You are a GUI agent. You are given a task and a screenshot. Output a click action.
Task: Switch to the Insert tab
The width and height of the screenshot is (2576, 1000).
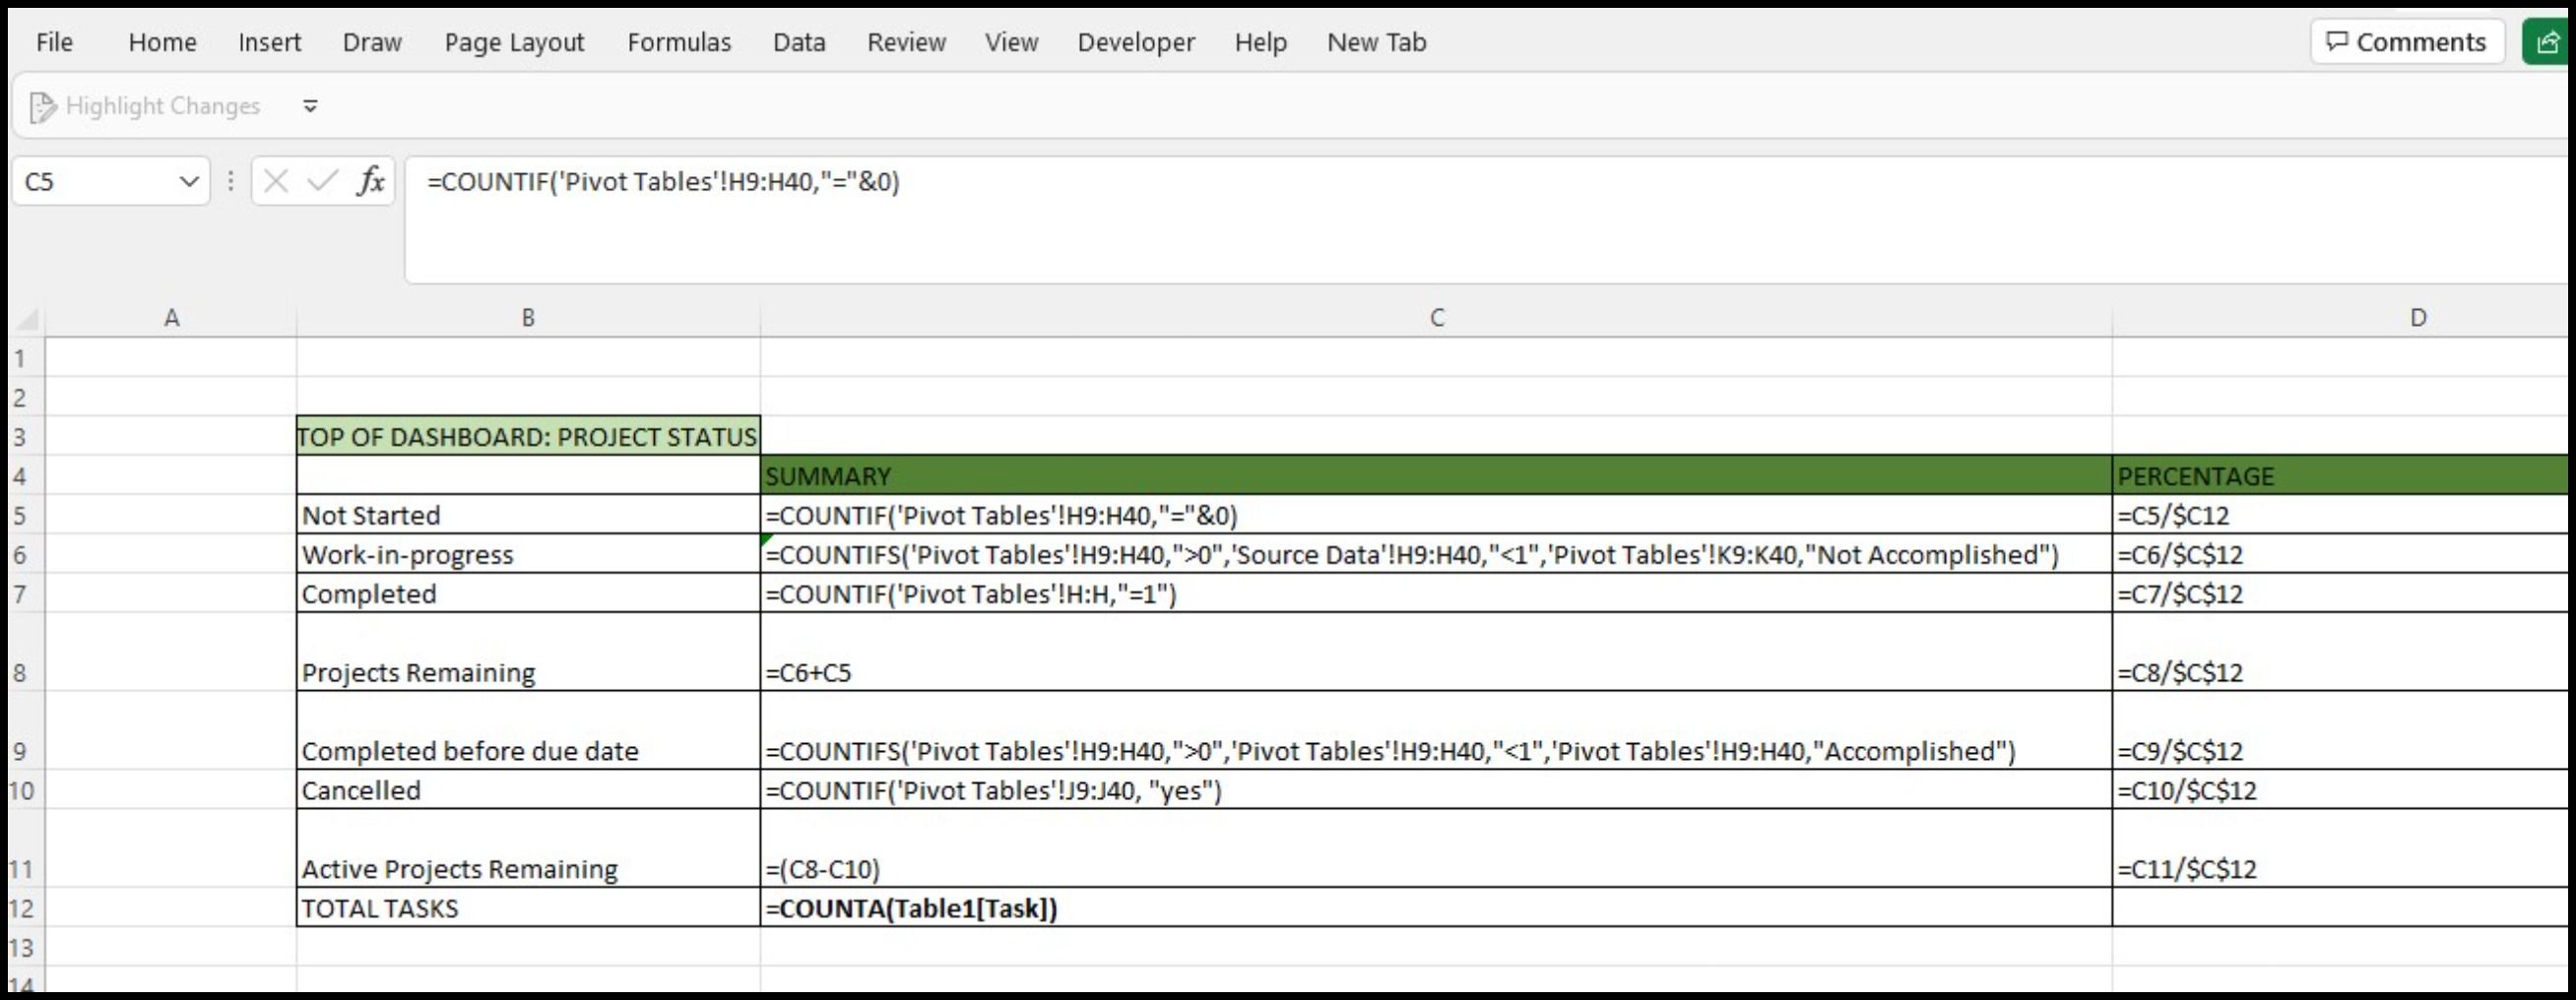click(x=269, y=42)
